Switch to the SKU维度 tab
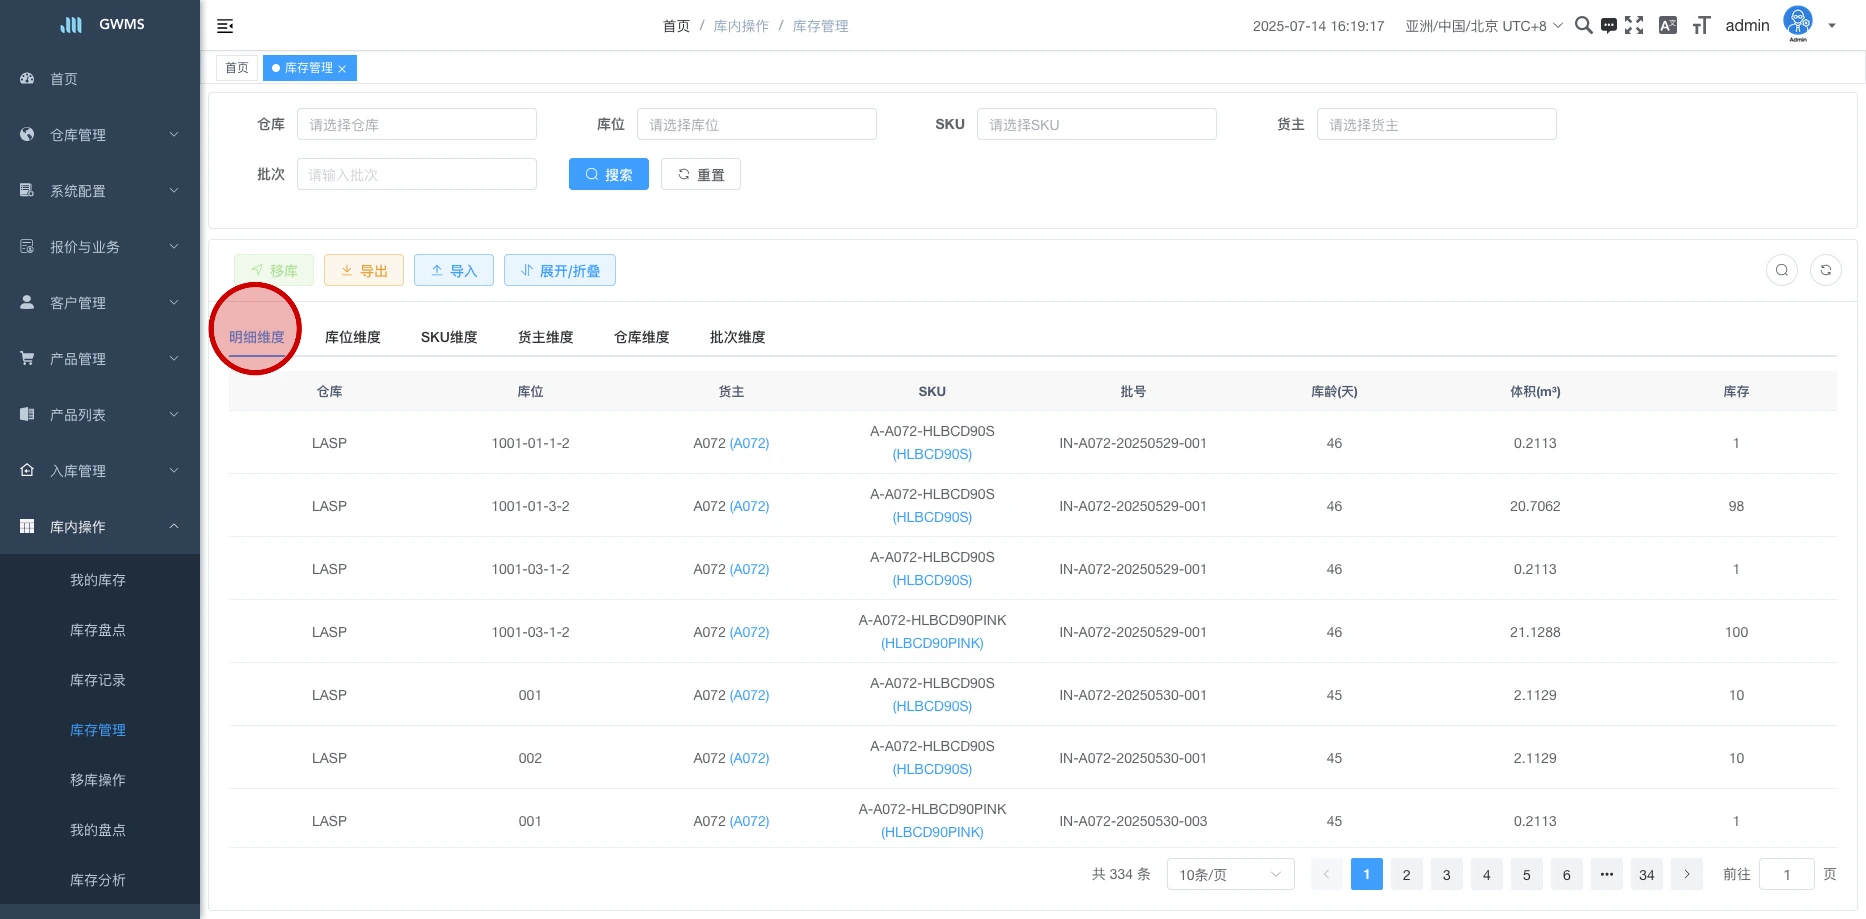 click(449, 338)
